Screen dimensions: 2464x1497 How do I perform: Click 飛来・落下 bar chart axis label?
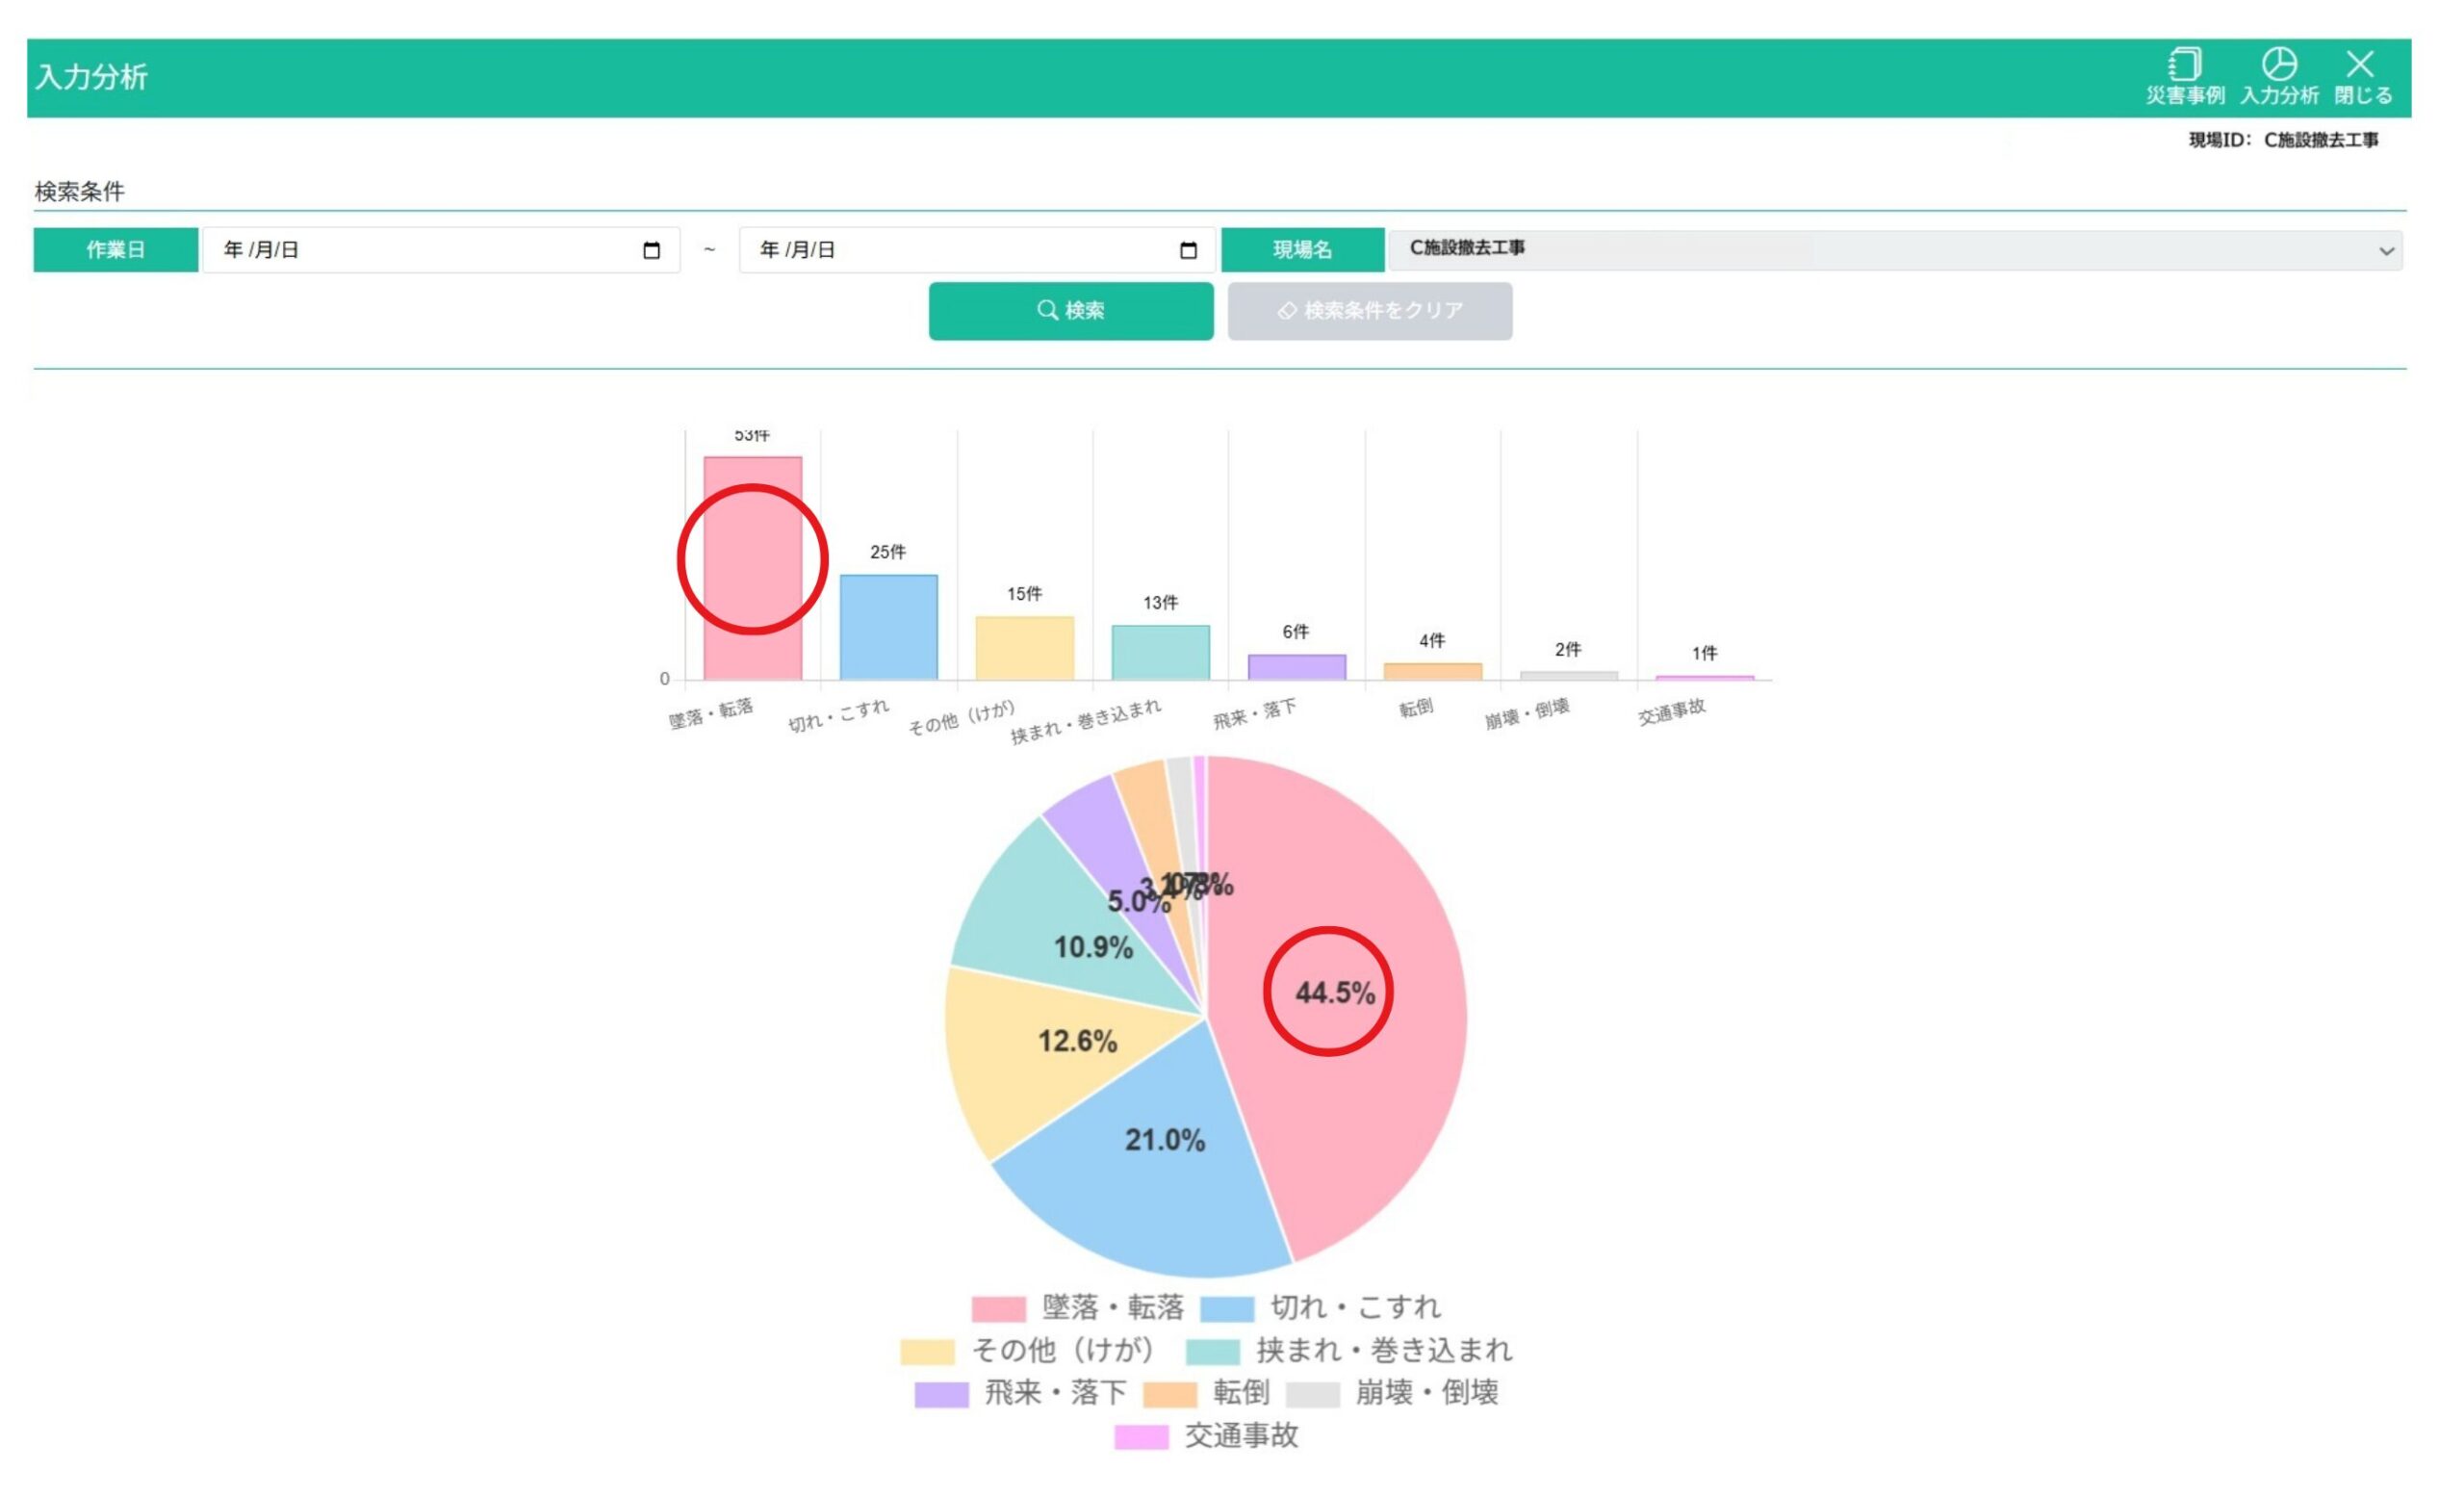(x=1254, y=713)
